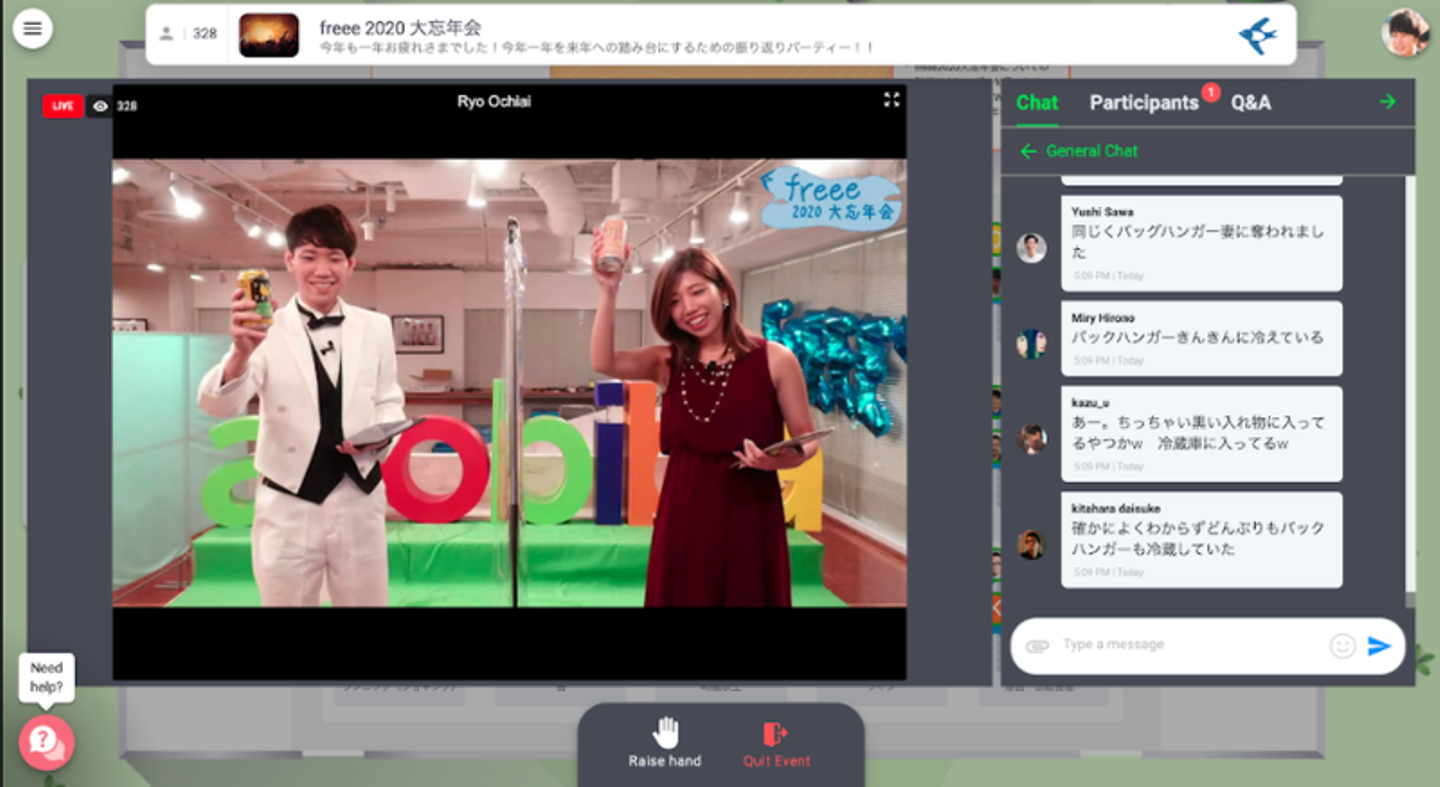1440x787 pixels.
Task: Click the Participants notification badge
Action: (x=1210, y=92)
